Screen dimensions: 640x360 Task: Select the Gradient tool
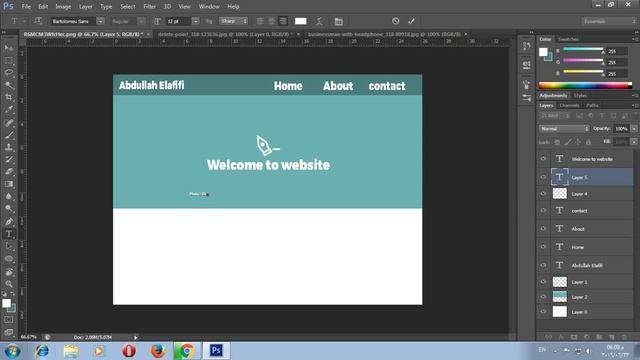coord(9,184)
